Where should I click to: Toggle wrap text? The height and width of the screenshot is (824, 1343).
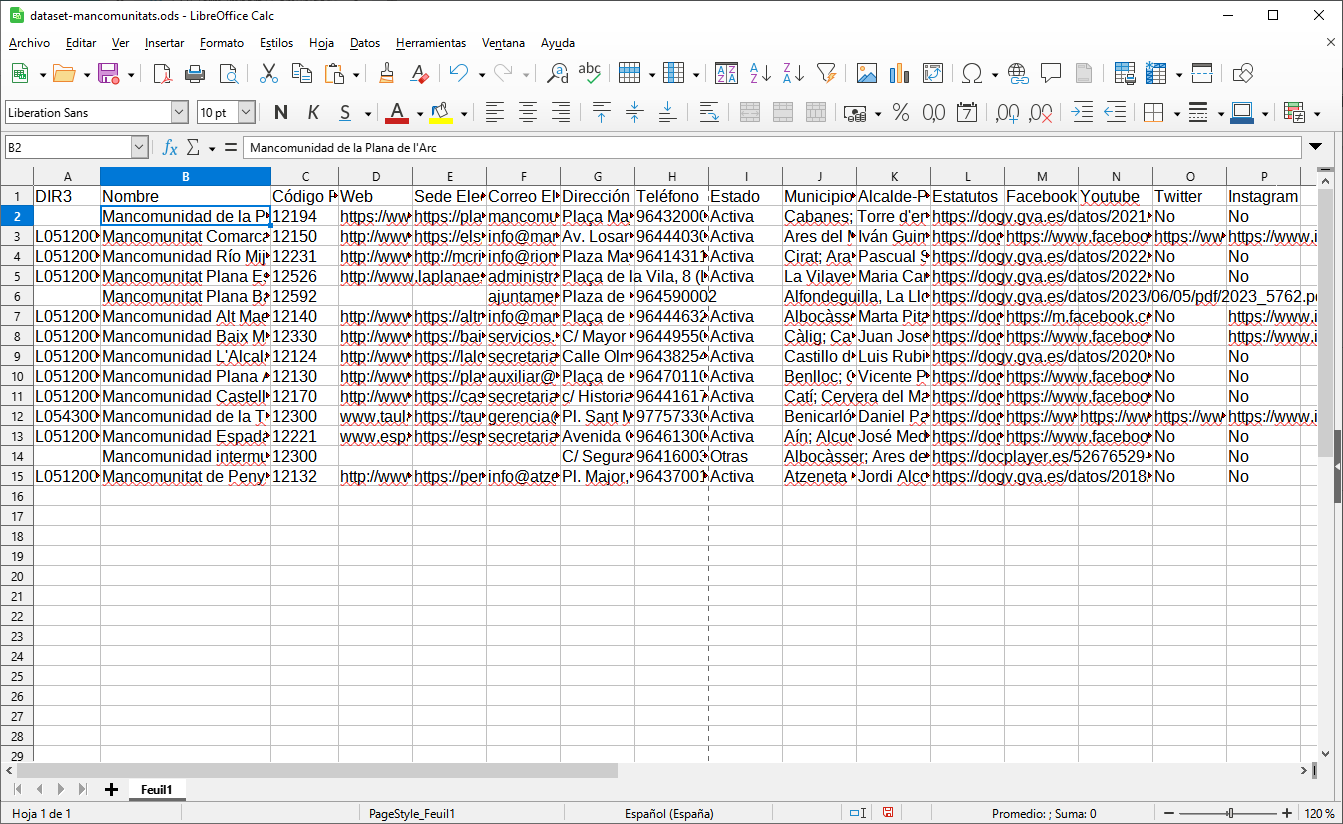(709, 113)
